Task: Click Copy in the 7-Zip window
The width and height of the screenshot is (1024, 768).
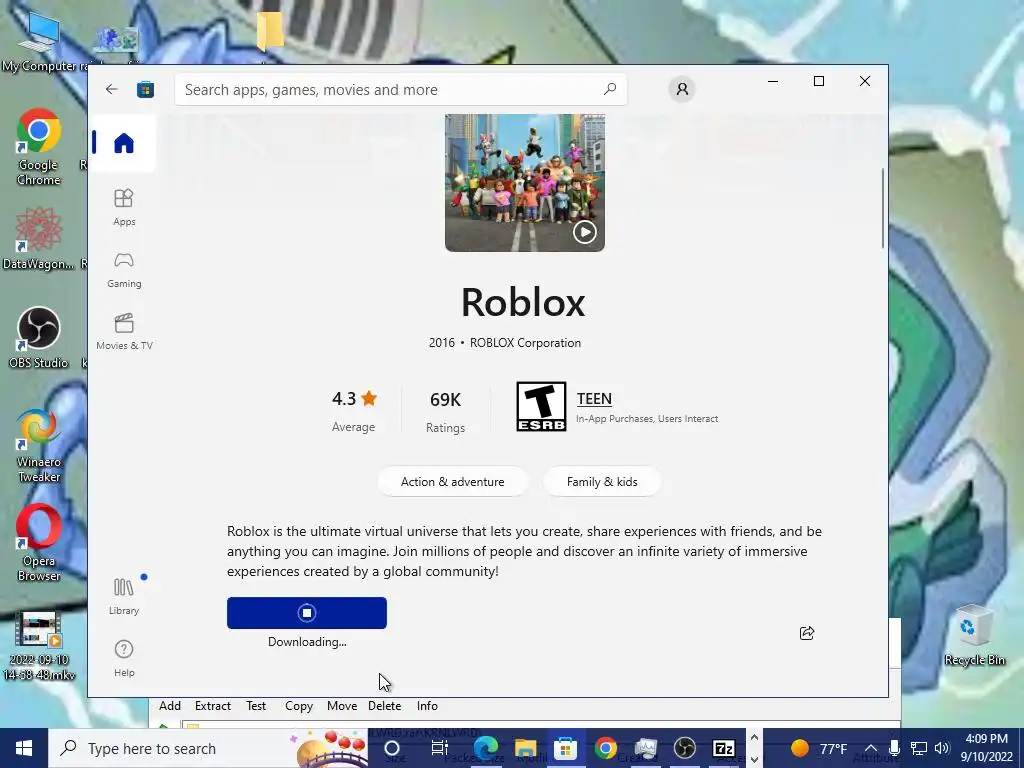Action: click(299, 706)
